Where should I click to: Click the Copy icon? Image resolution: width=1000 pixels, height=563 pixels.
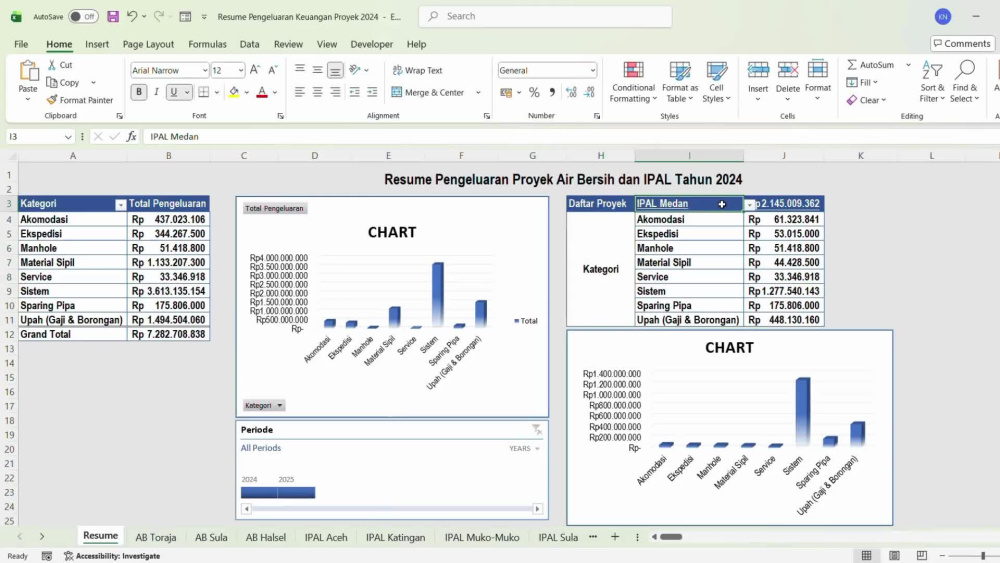[x=52, y=83]
